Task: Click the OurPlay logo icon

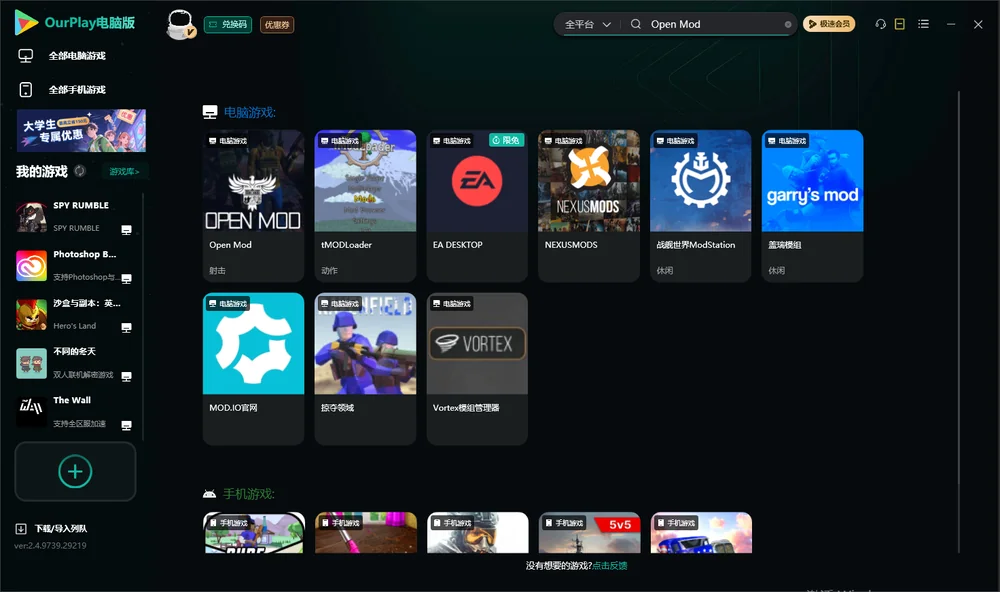Action: (x=26, y=22)
